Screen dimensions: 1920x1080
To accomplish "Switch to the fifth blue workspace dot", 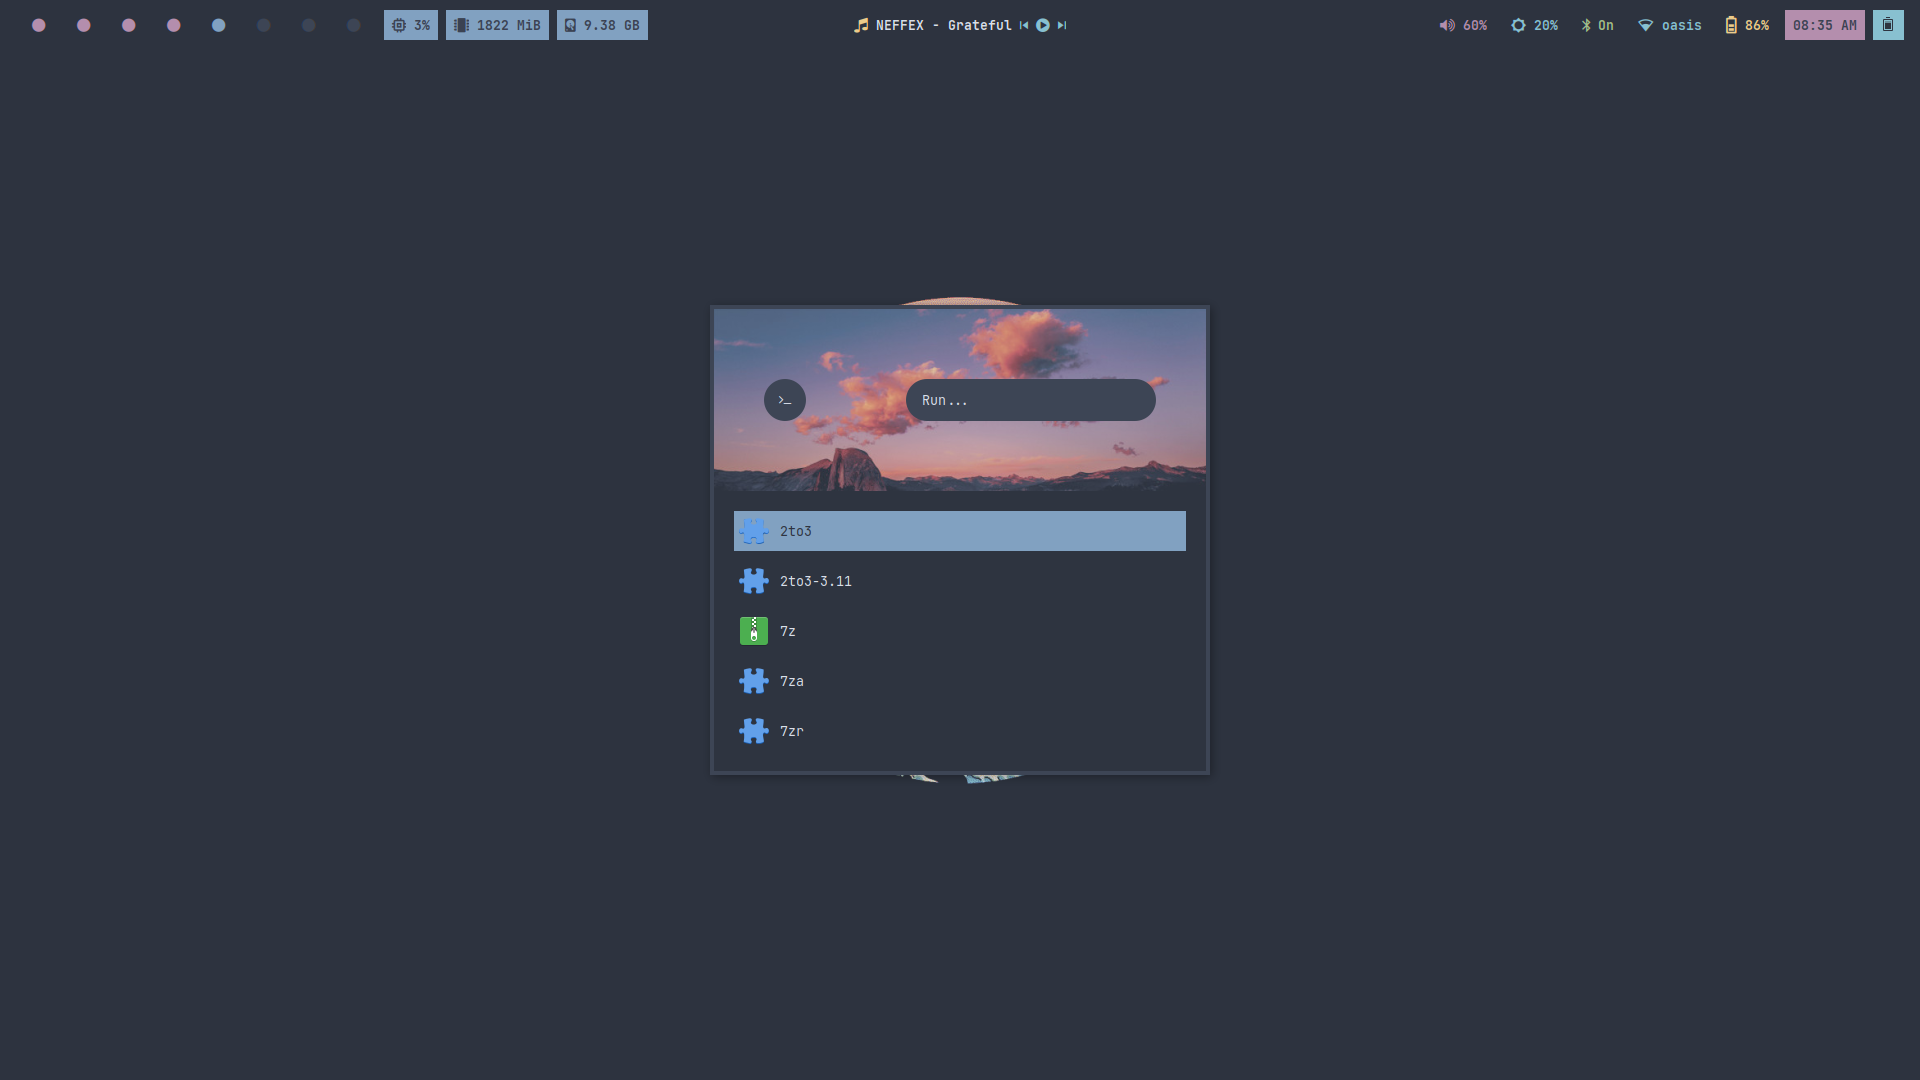I will click(219, 25).
